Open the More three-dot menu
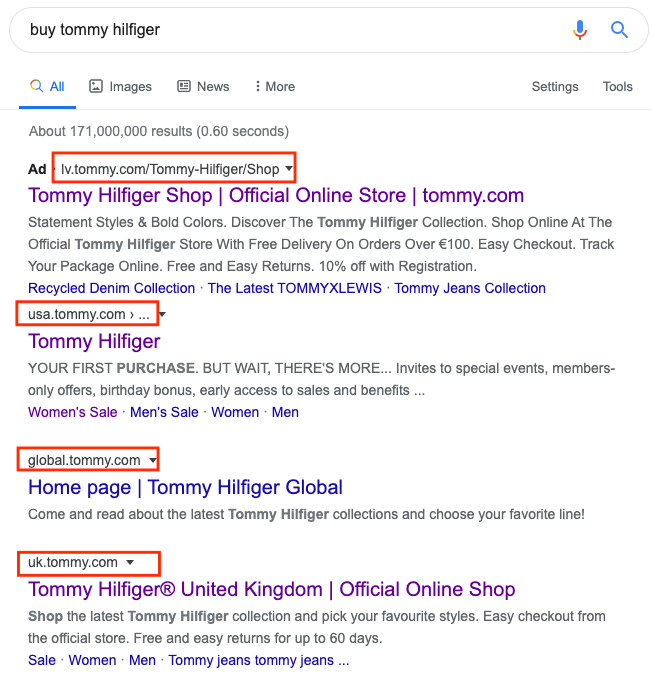This screenshot has width=652, height=680. tap(275, 86)
